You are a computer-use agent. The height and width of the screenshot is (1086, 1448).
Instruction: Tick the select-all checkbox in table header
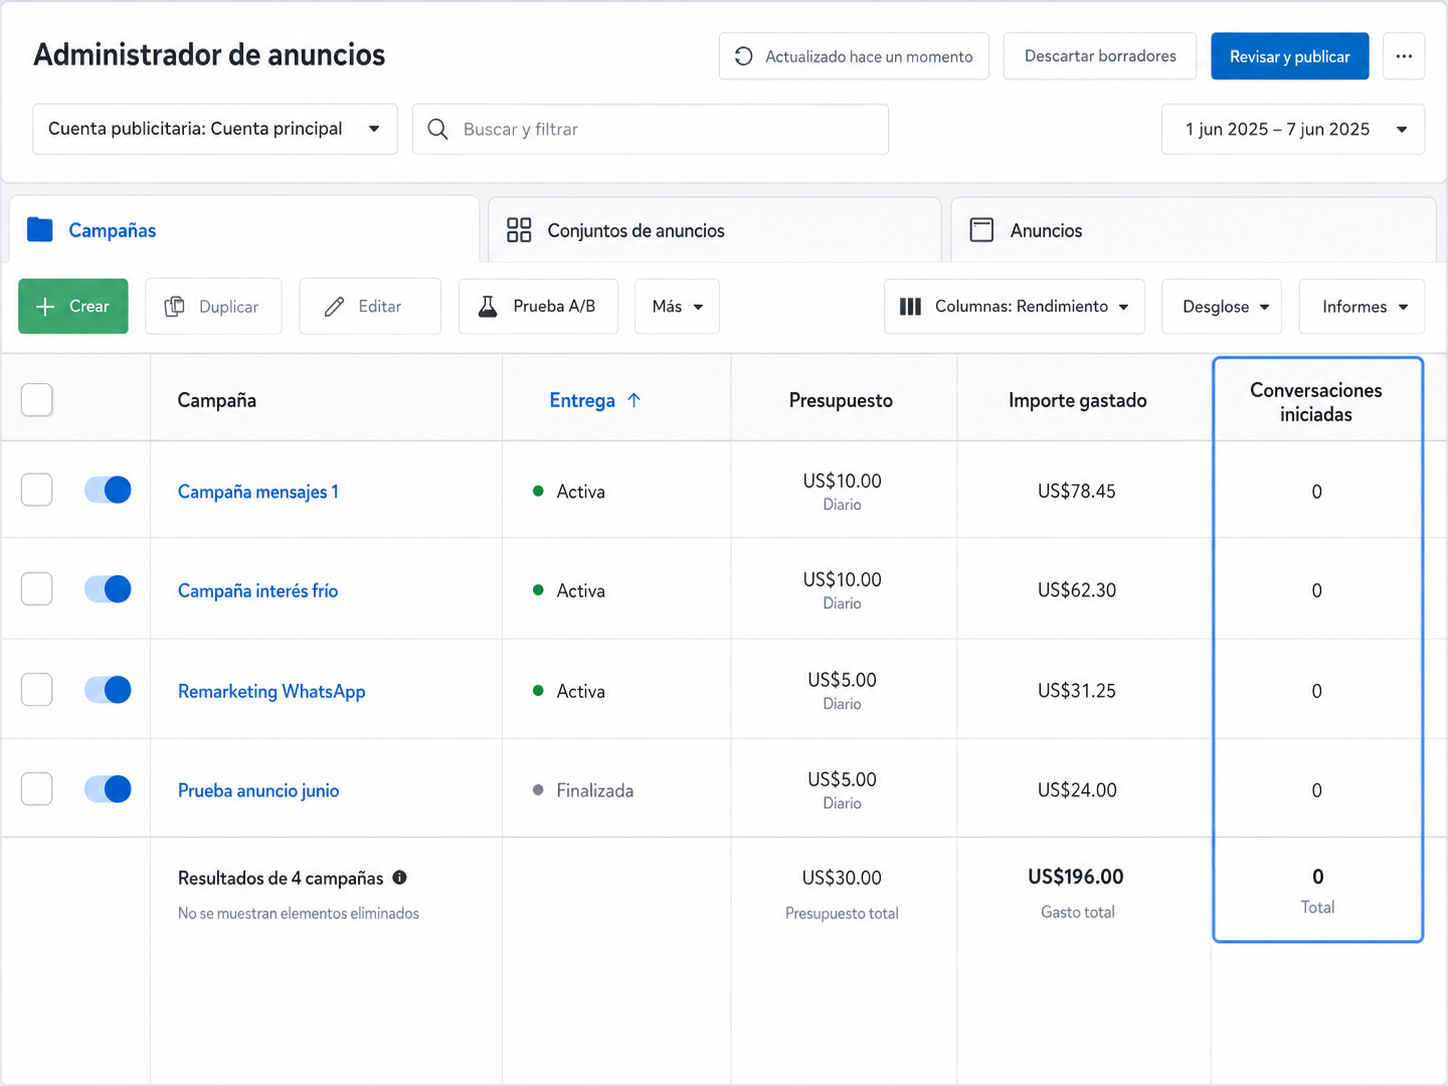point(37,400)
